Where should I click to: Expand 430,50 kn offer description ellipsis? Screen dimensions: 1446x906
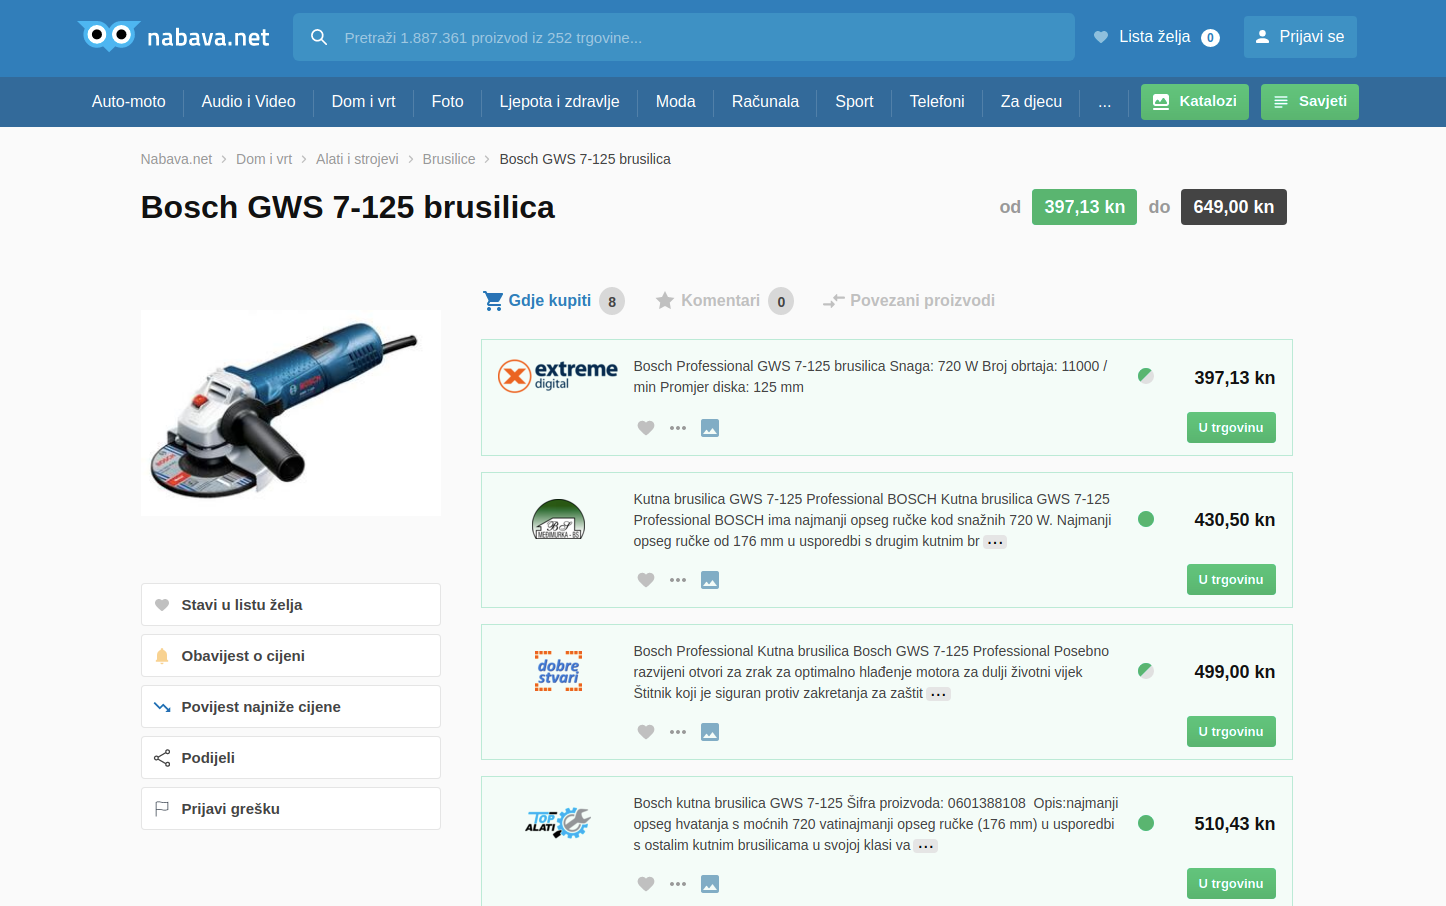point(995,542)
